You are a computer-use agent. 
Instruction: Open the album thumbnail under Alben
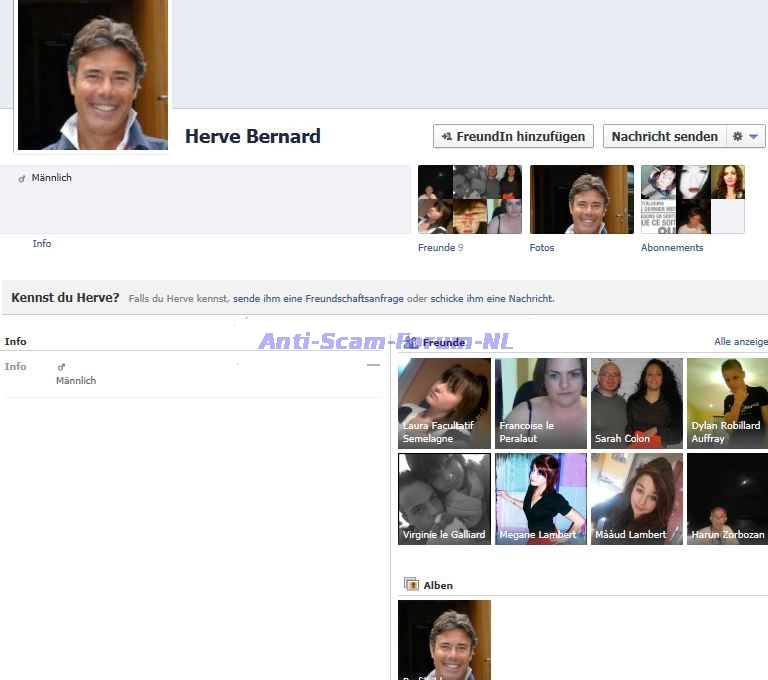(x=444, y=640)
